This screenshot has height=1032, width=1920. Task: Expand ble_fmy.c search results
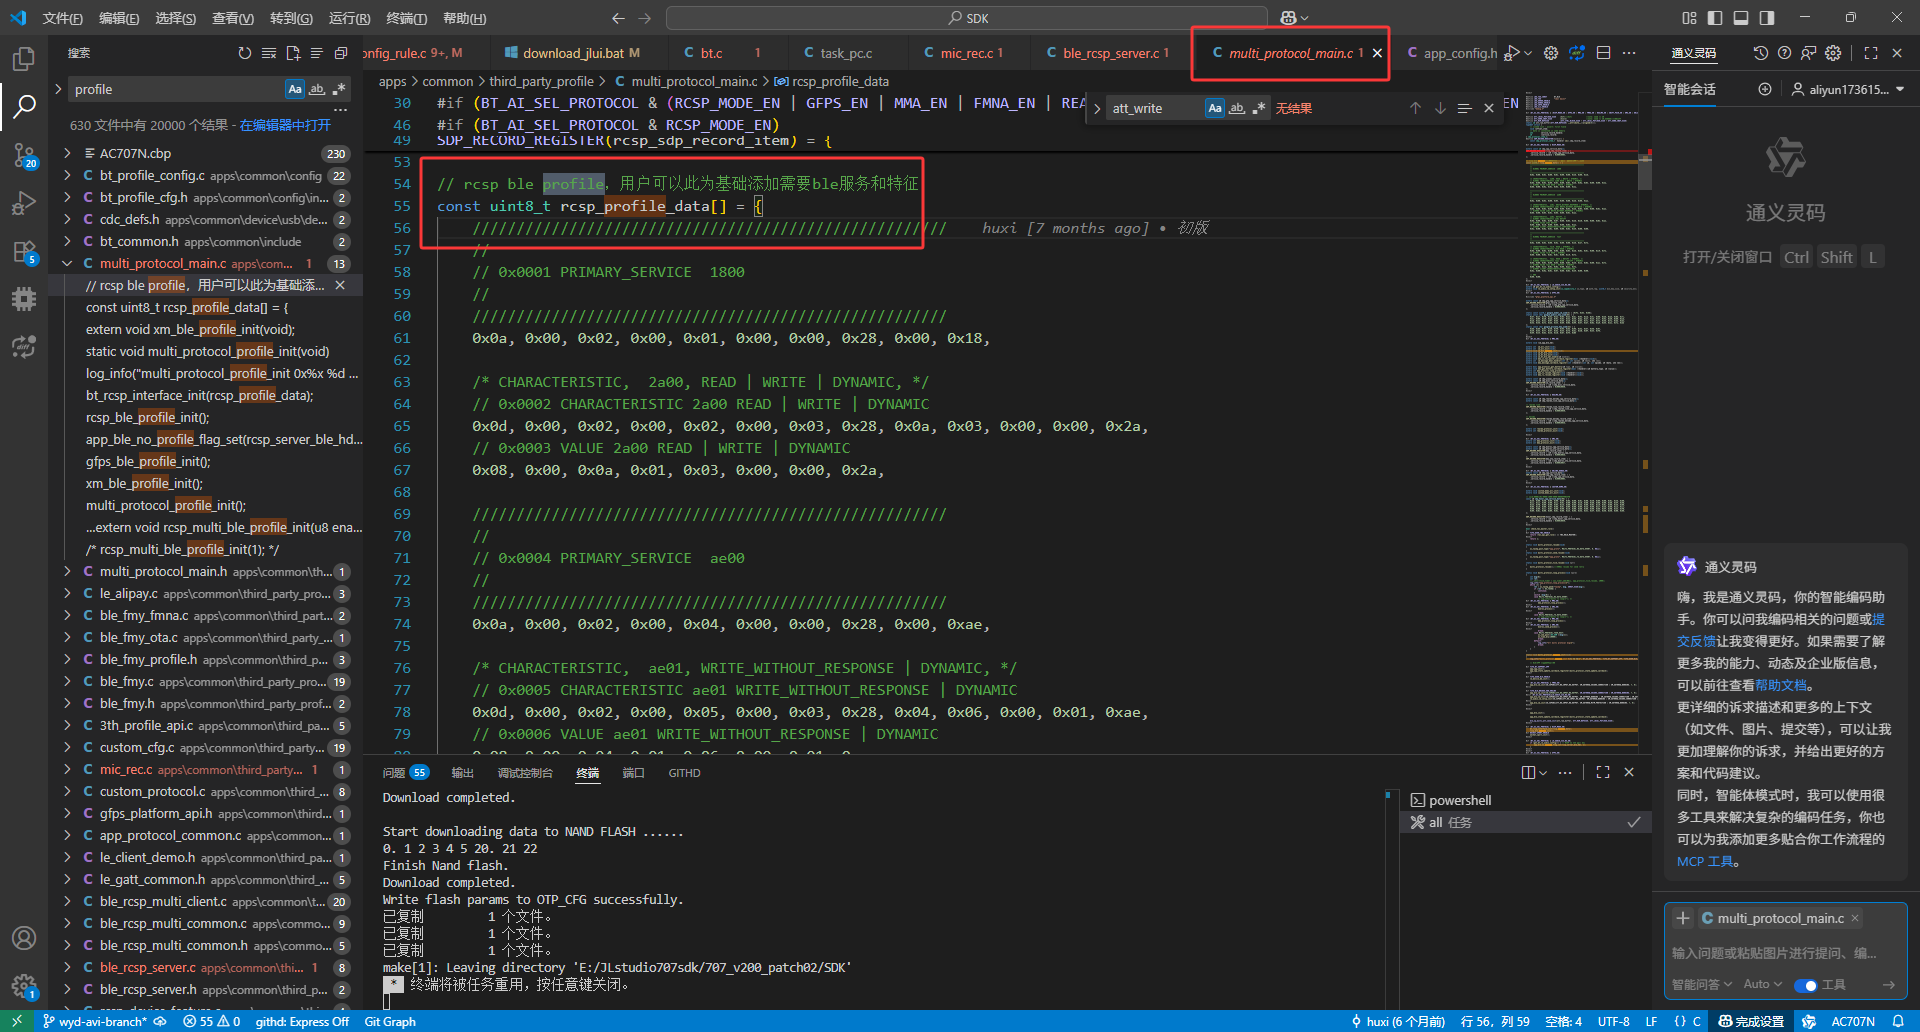pos(67,681)
